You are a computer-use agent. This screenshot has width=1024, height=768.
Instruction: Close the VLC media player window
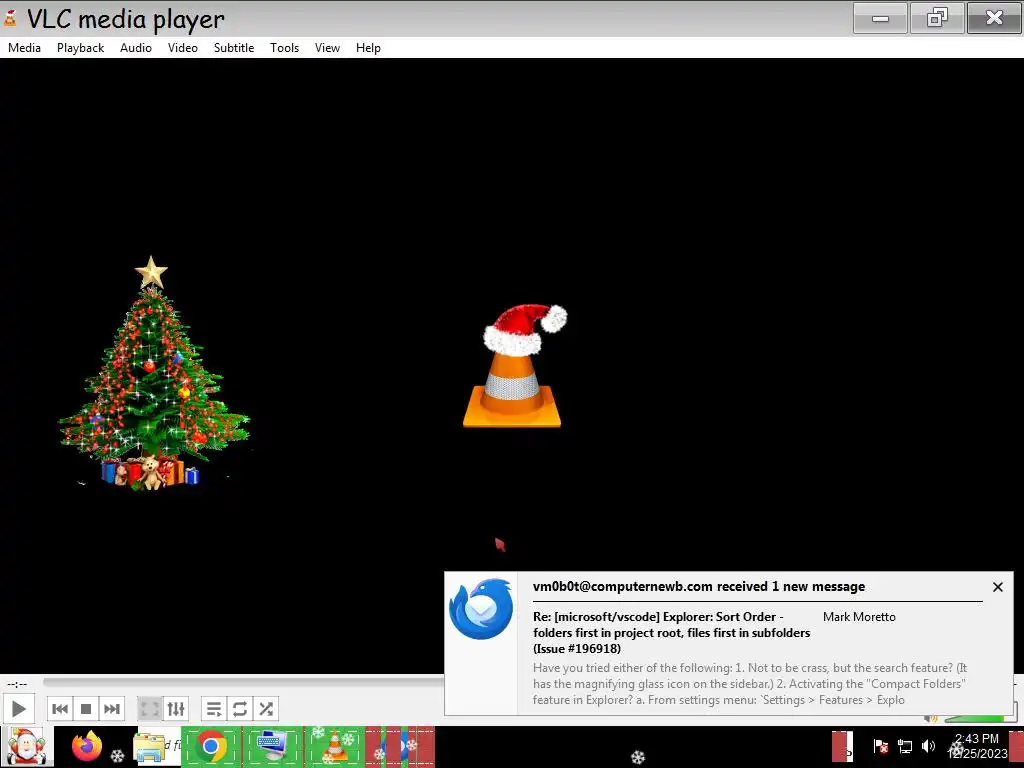coord(994,18)
